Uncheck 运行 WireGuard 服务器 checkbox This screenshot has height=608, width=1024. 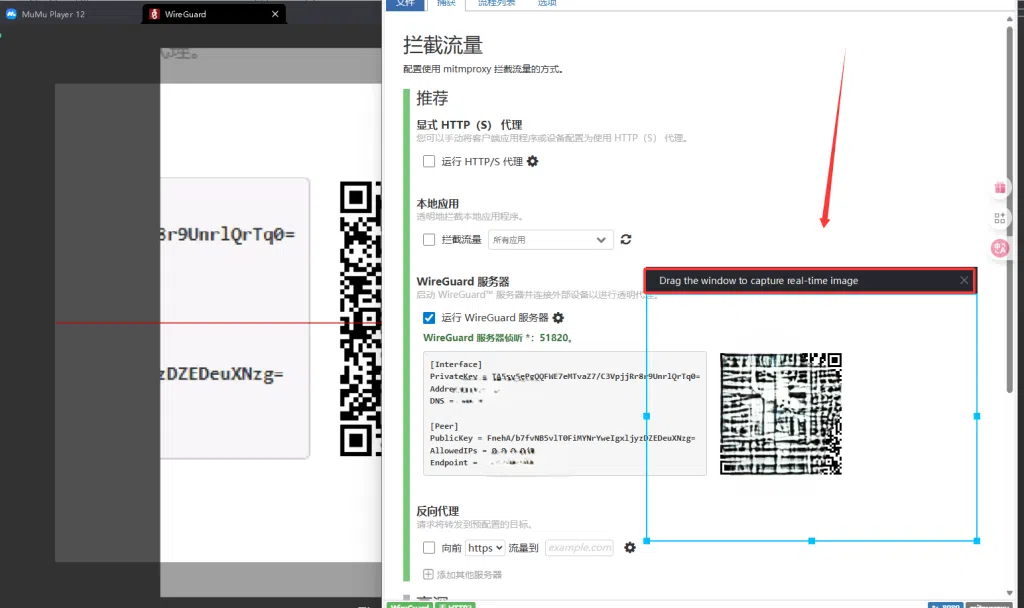(x=429, y=318)
